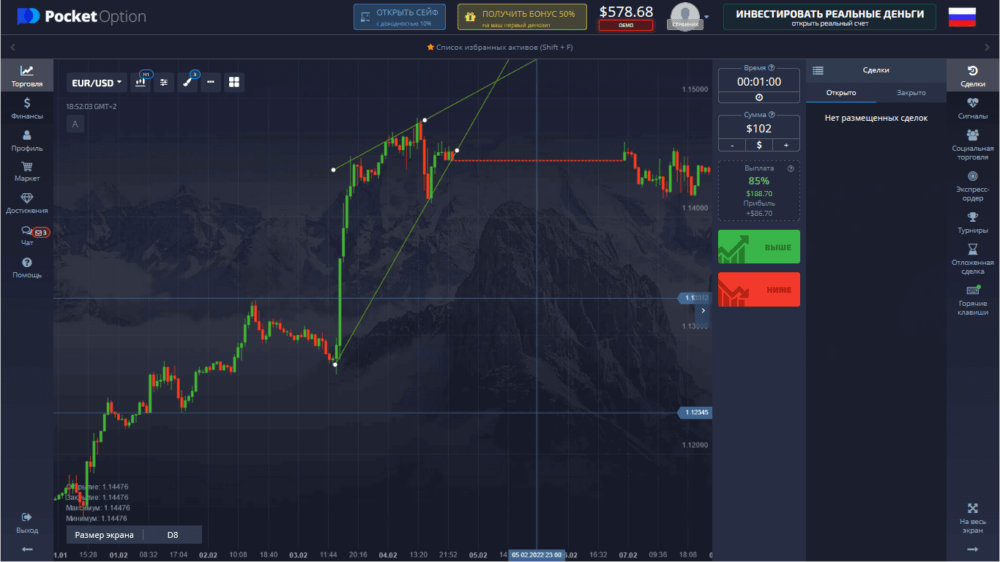Select the Открыто deals tab

(x=840, y=92)
